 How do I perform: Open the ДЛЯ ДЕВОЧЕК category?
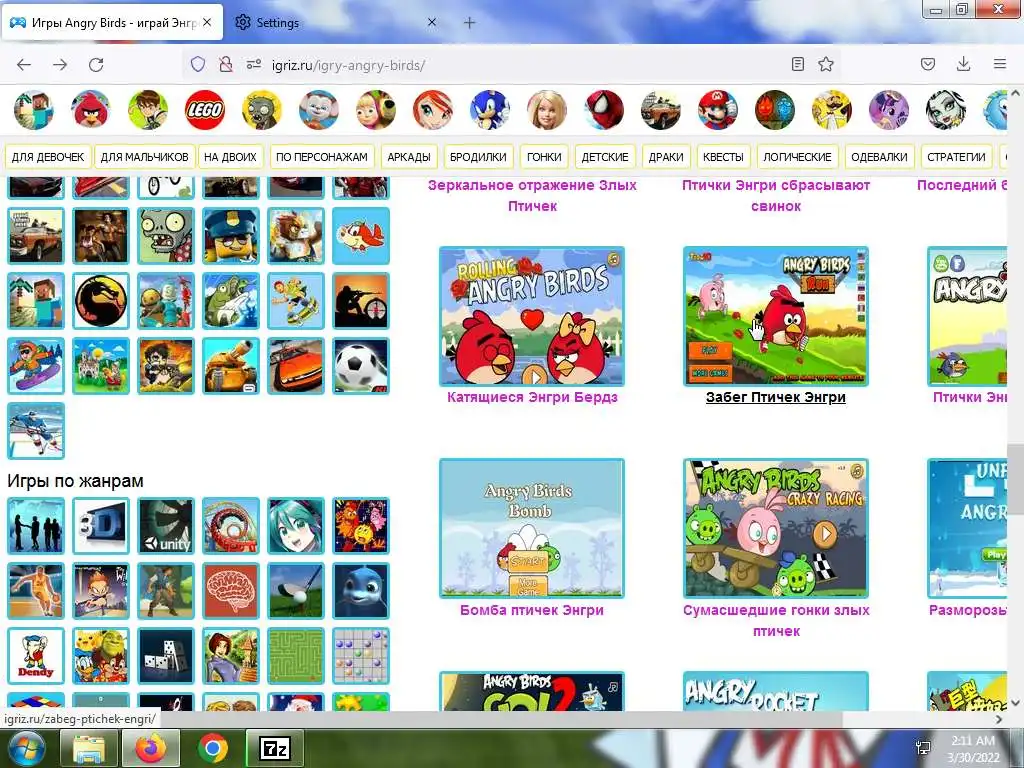point(48,157)
